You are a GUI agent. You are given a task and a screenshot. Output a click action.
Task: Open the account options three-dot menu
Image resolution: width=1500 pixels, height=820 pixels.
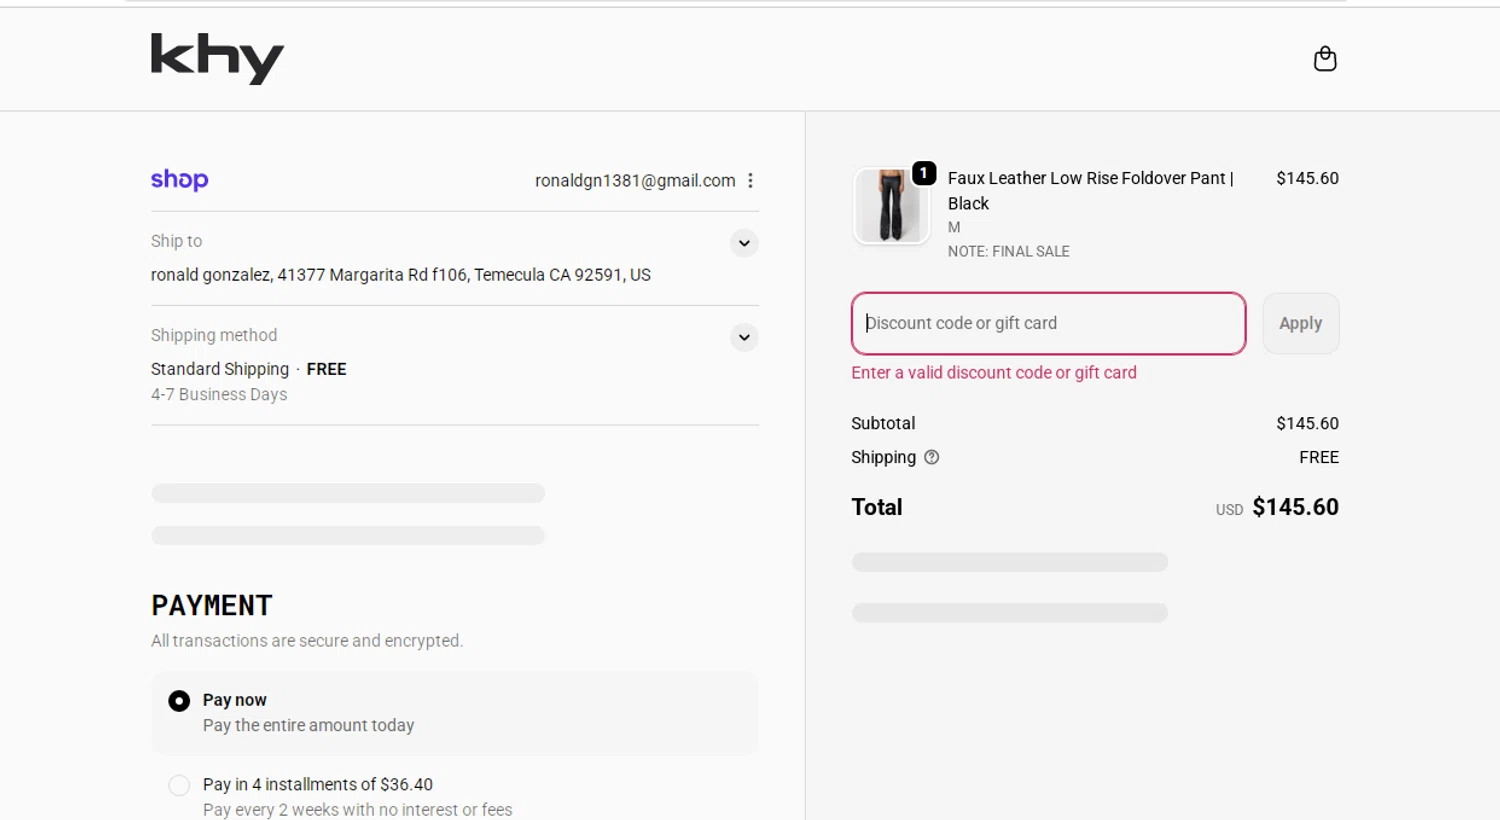point(750,181)
